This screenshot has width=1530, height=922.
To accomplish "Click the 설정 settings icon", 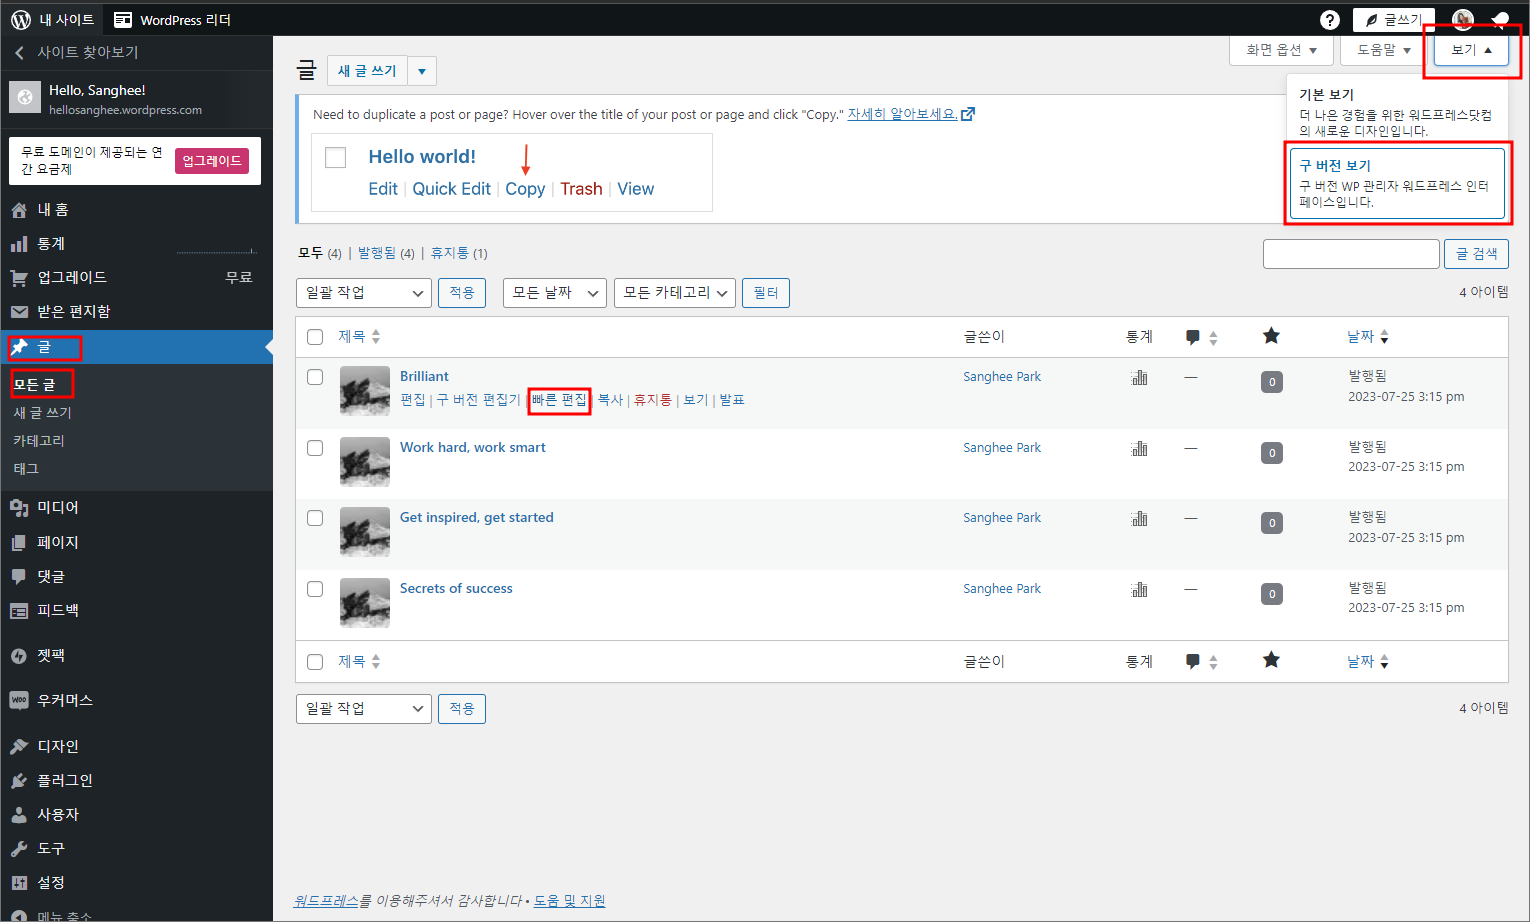I will coord(19,883).
